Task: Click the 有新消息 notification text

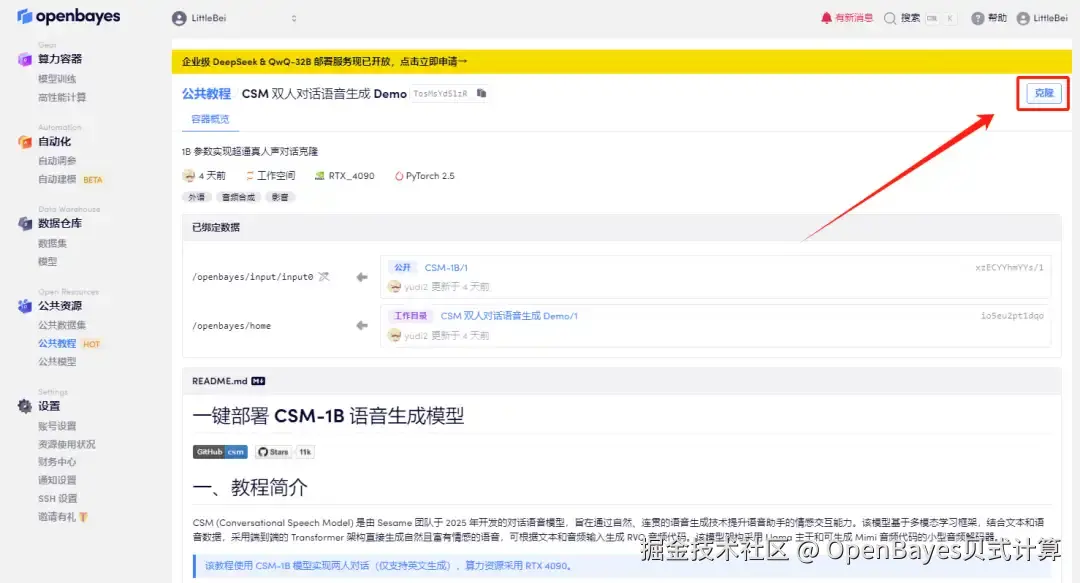Action: [x=854, y=18]
